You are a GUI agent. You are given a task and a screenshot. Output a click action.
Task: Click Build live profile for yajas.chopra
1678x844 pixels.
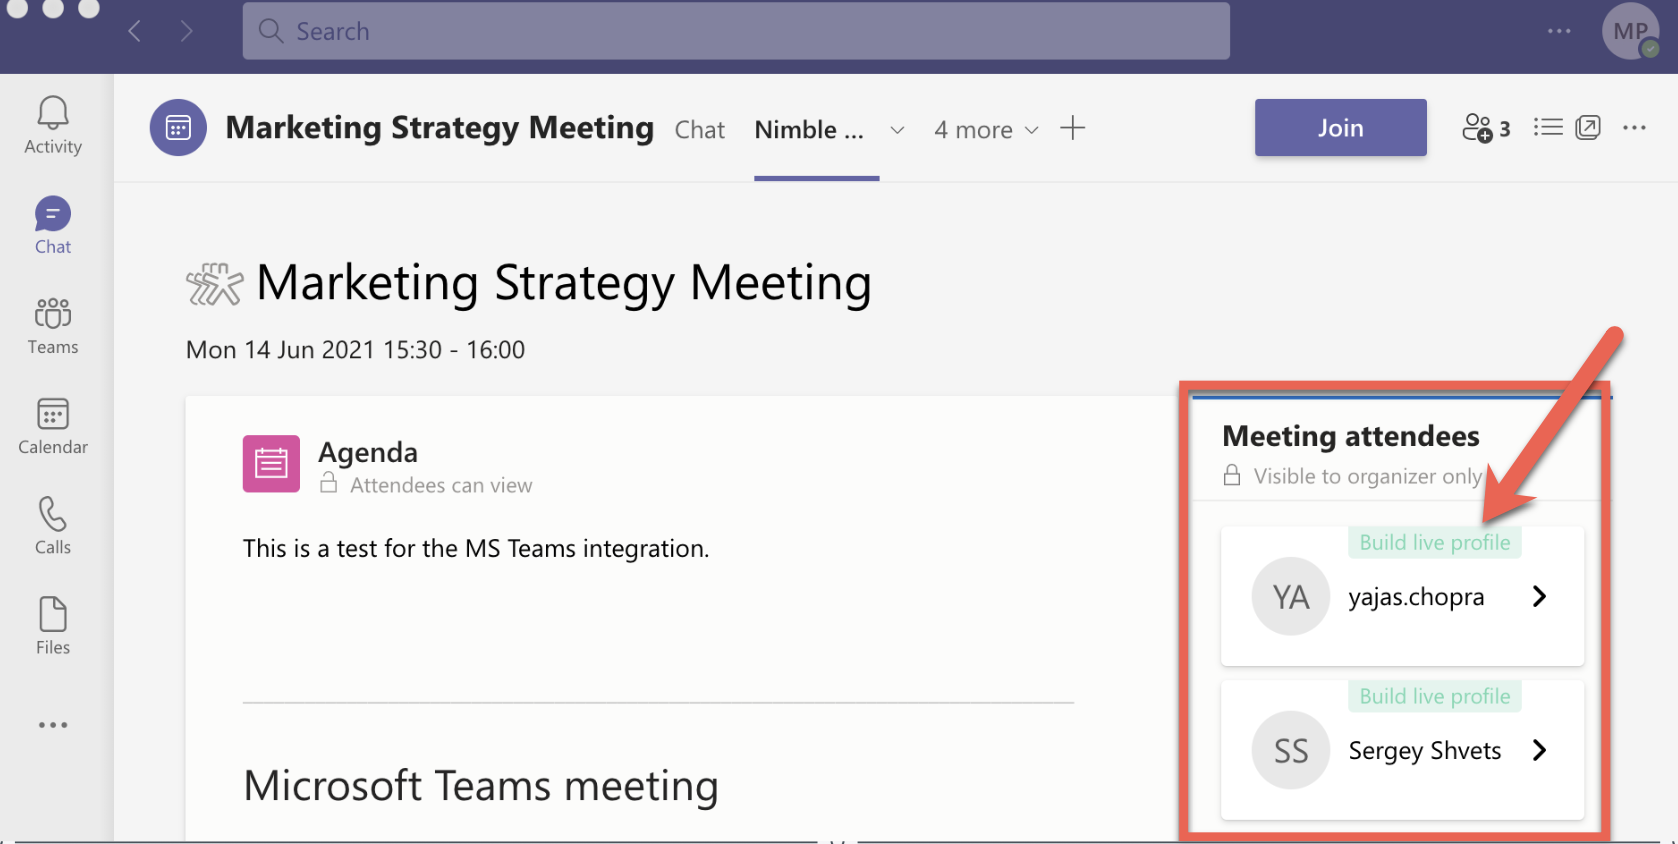(1434, 543)
